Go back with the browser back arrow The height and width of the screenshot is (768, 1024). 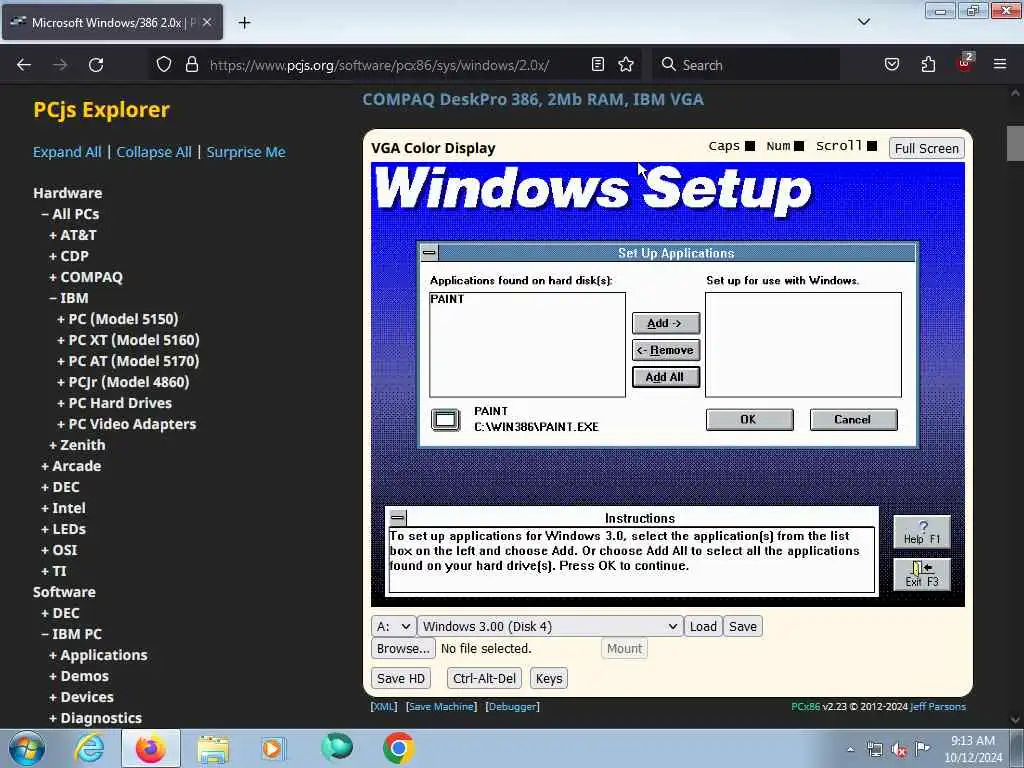coord(24,65)
